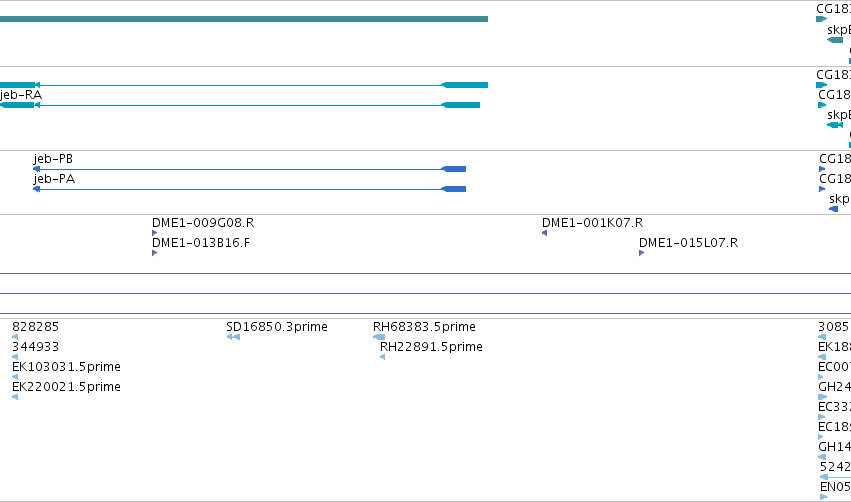The image size is (851, 502).
Task: Open the DME1-009G08.R label
Action: point(203,223)
